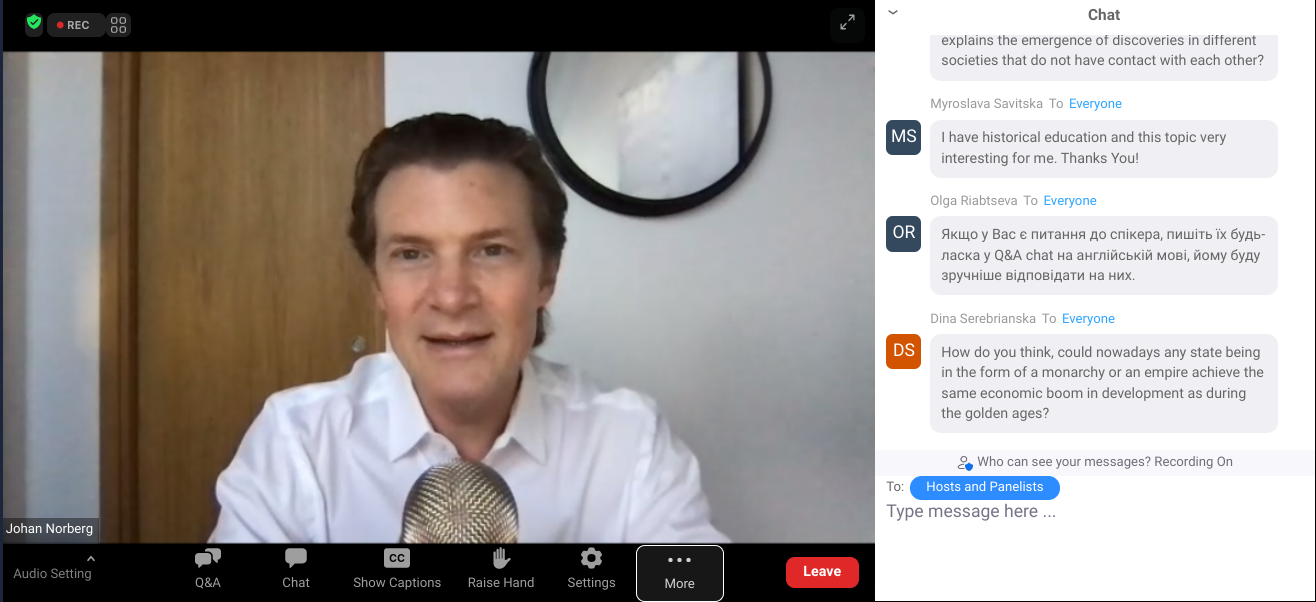
Task: Click the DS avatar of Dina Serebrianska
Action: pyautogui.click(x=904, y=351)
